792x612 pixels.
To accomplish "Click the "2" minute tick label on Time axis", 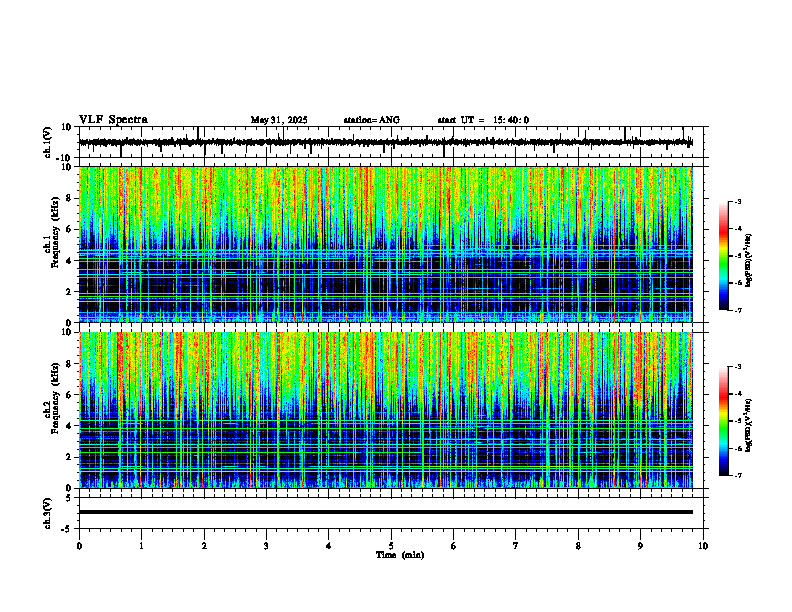I will tap(204, 546).
